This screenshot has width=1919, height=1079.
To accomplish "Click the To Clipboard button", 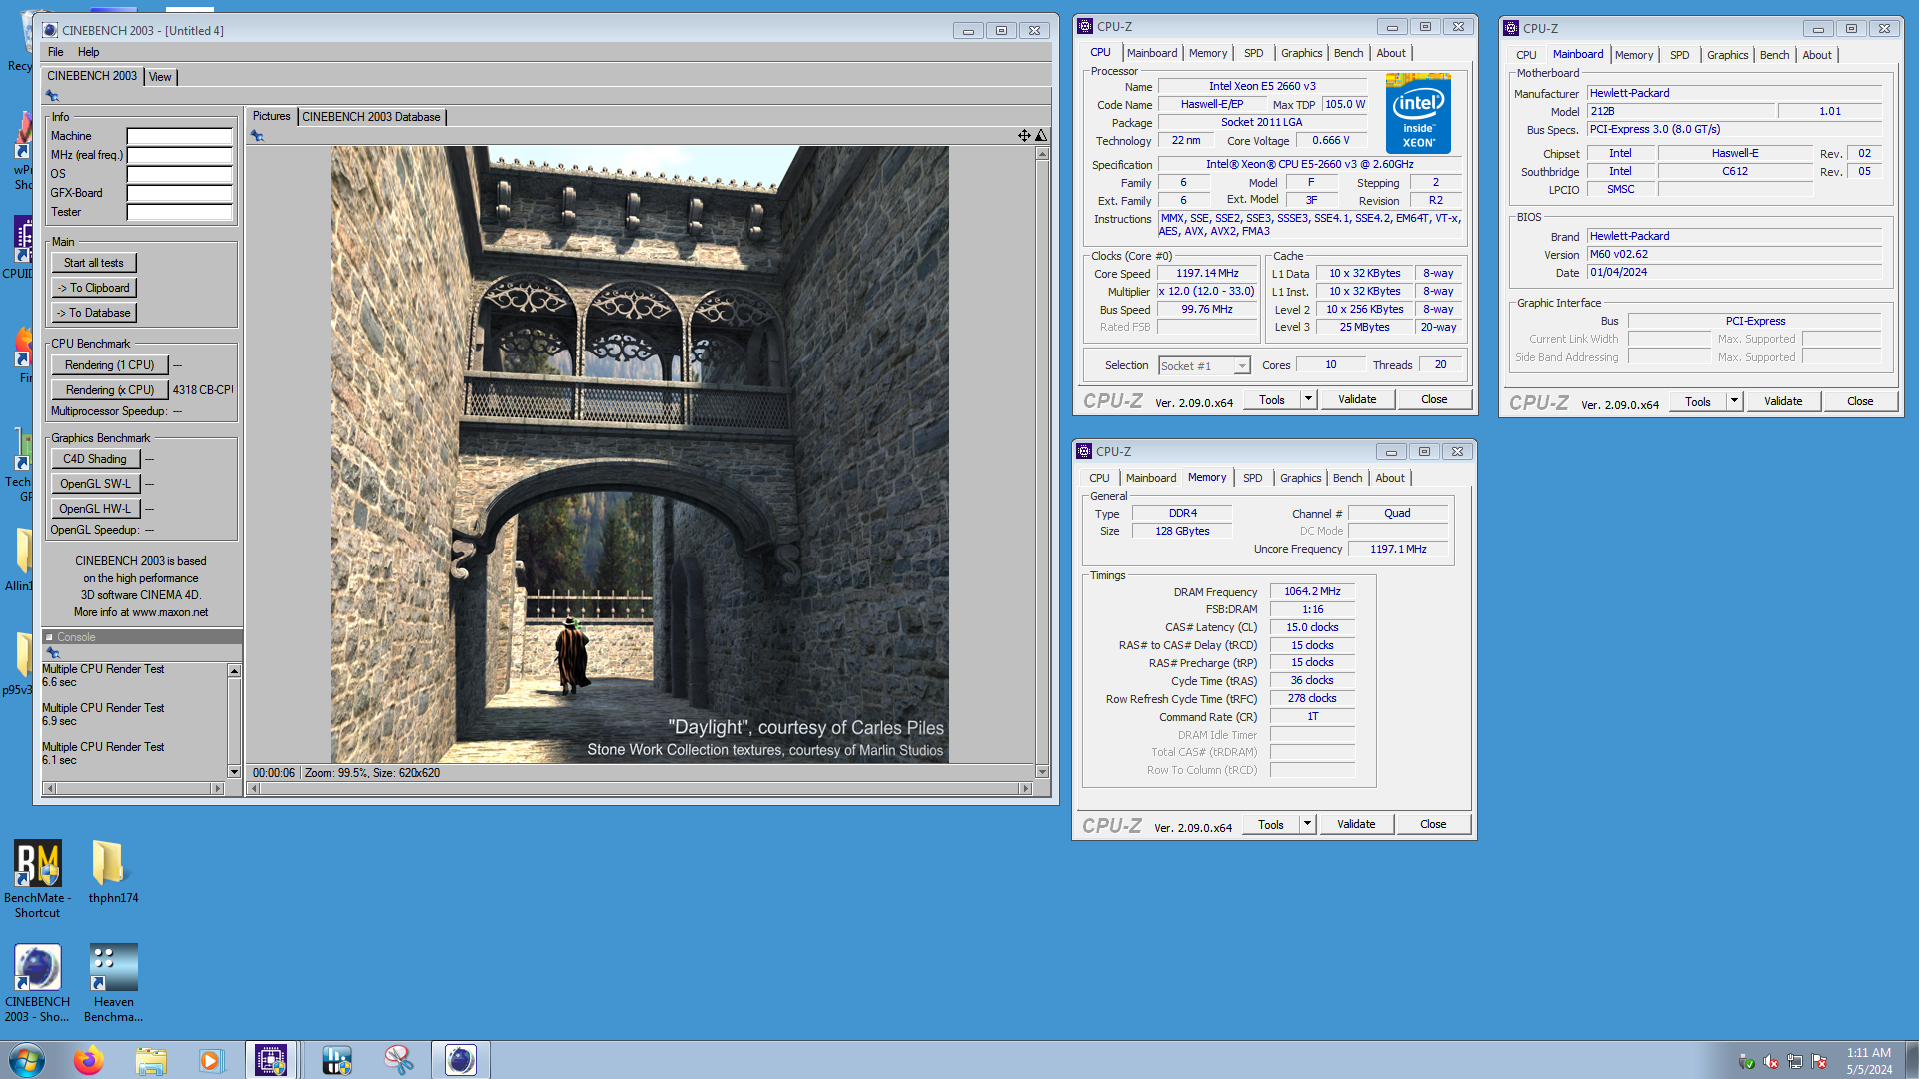I will [x=94, y=288].
